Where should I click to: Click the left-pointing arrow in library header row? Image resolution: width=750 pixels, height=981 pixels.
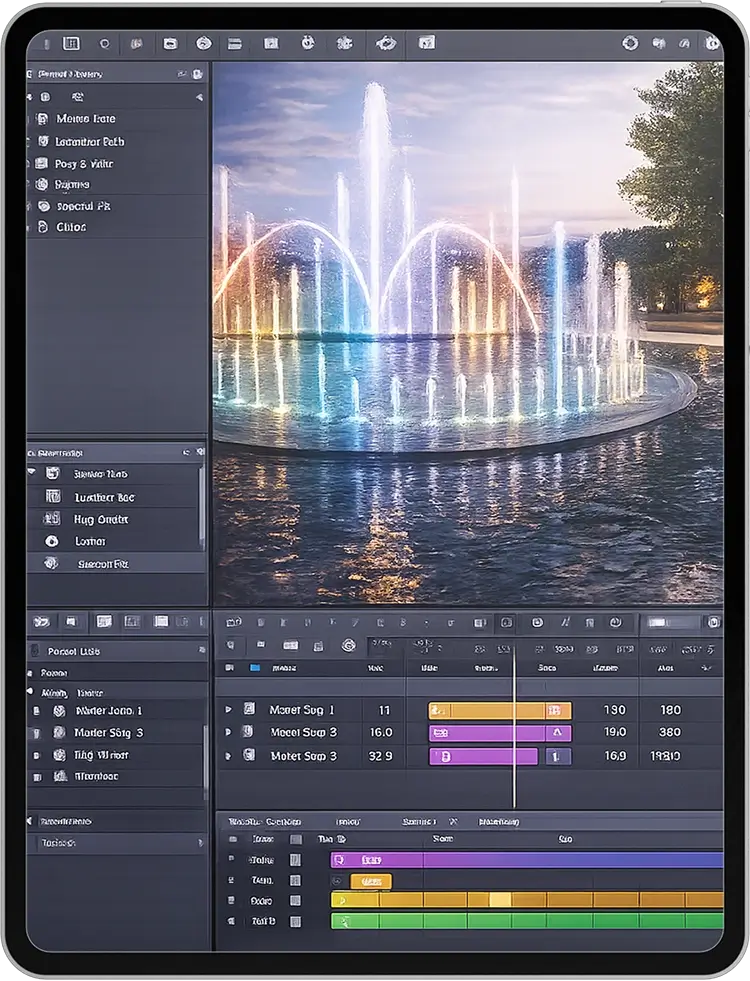tap(200, 97)
